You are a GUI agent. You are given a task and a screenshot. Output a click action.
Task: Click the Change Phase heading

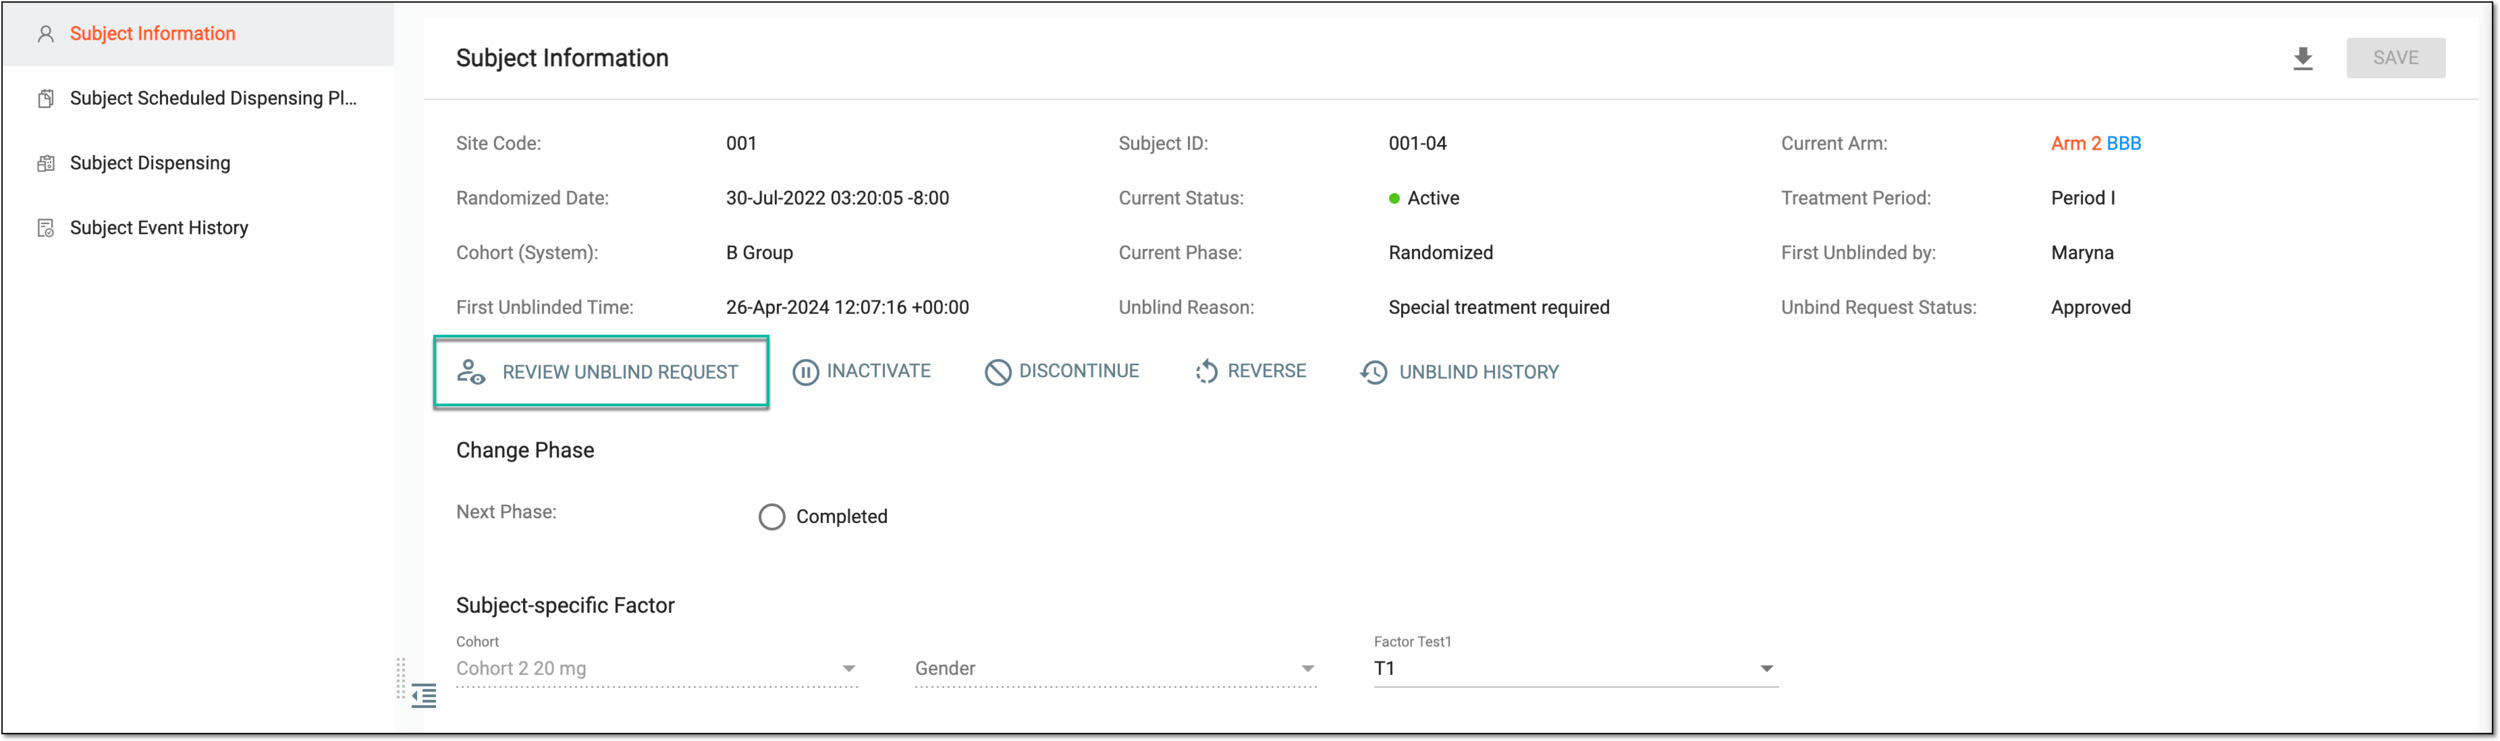[x=525, y=451]
